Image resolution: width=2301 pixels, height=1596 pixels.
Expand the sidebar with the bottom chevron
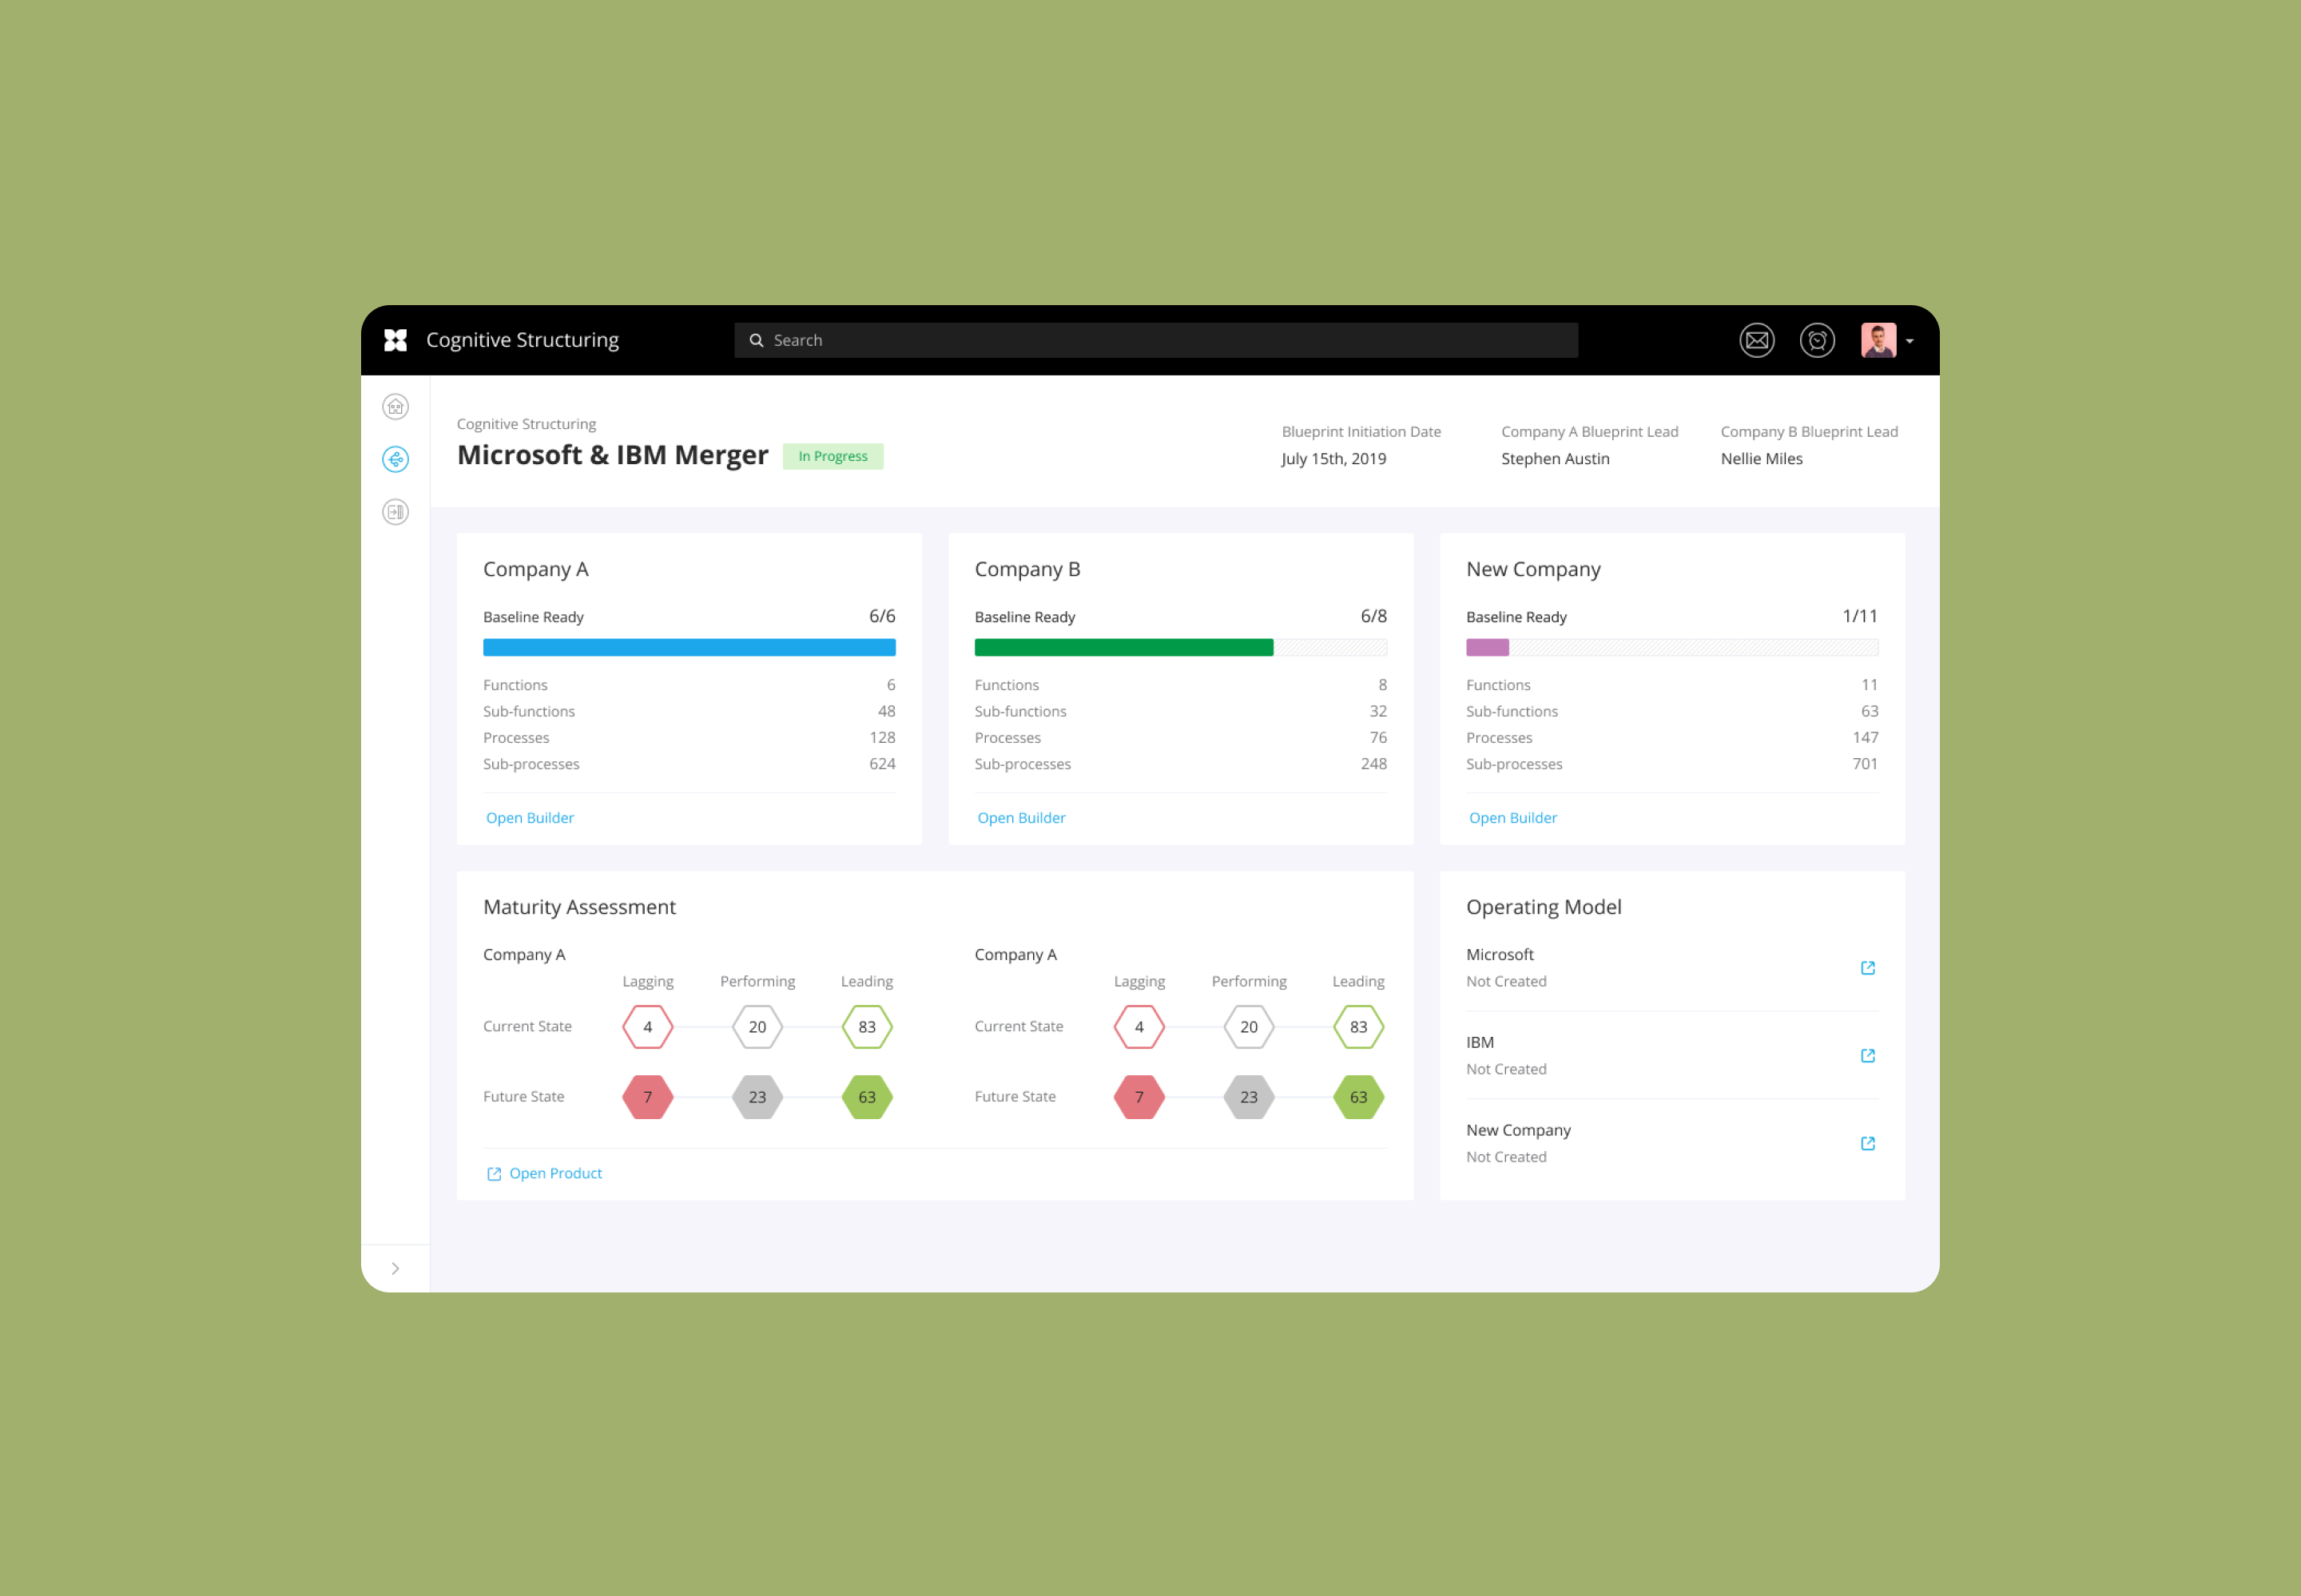pos(395,1268)
